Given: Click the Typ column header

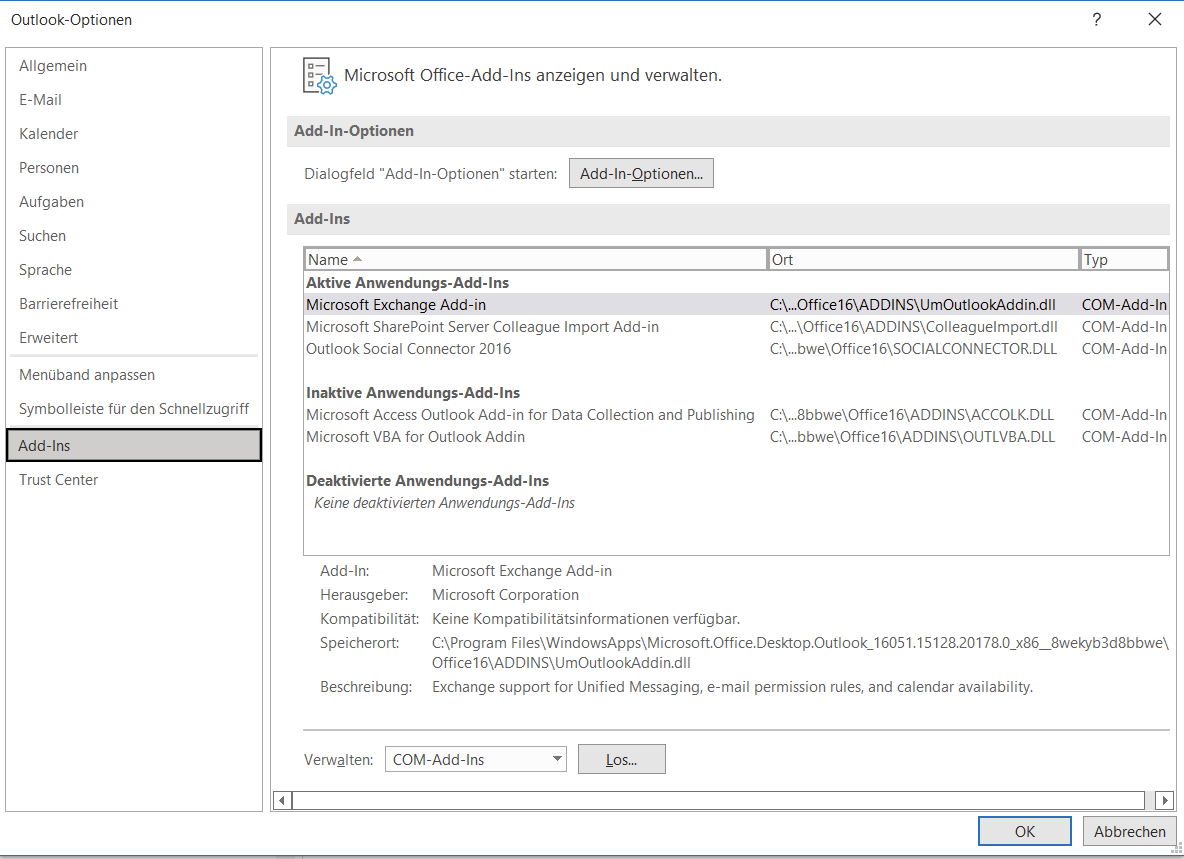Looking at the screenshot, I should point(1124,259).
